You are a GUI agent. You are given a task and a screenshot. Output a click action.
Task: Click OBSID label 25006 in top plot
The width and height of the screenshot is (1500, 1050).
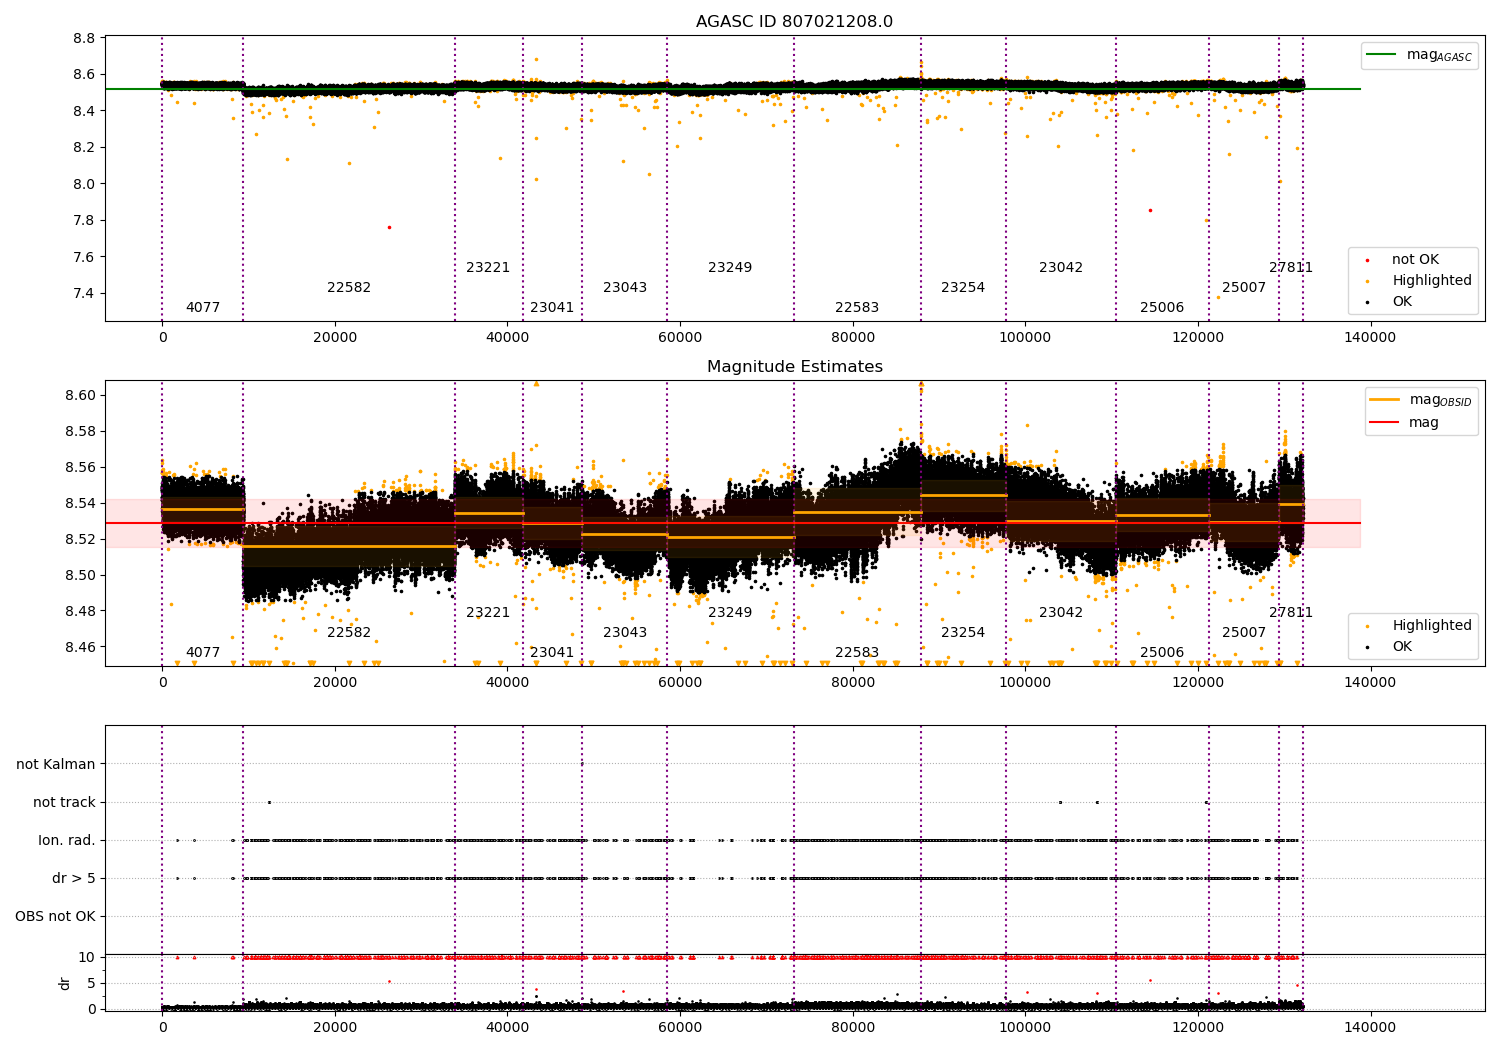[1162, 308]
